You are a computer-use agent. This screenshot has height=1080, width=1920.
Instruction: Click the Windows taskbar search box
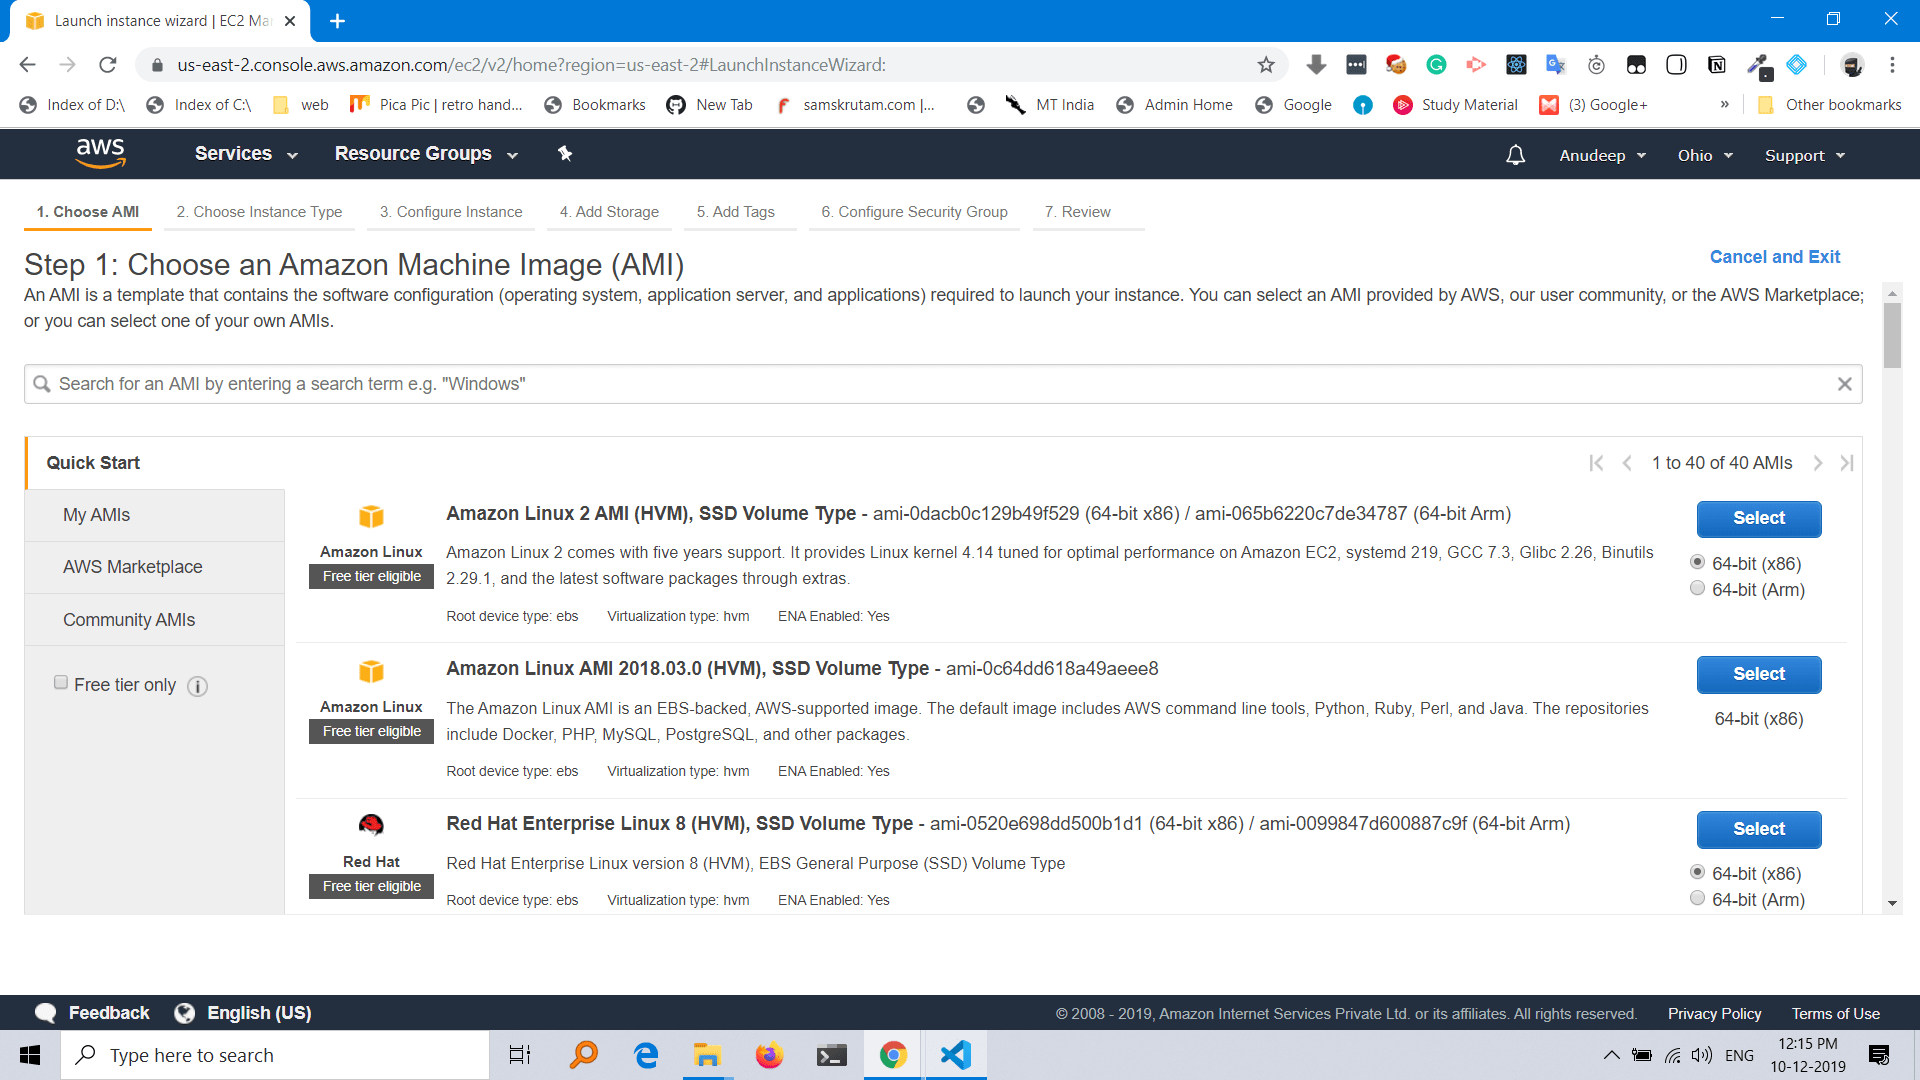pyautogui.click(x=275, y=1055)
